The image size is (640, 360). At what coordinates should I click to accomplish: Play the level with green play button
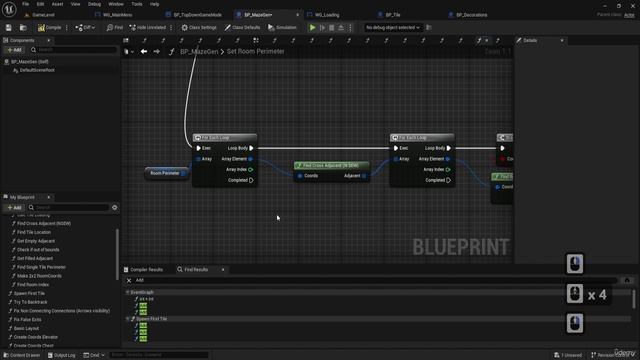(x=312, y=27)
